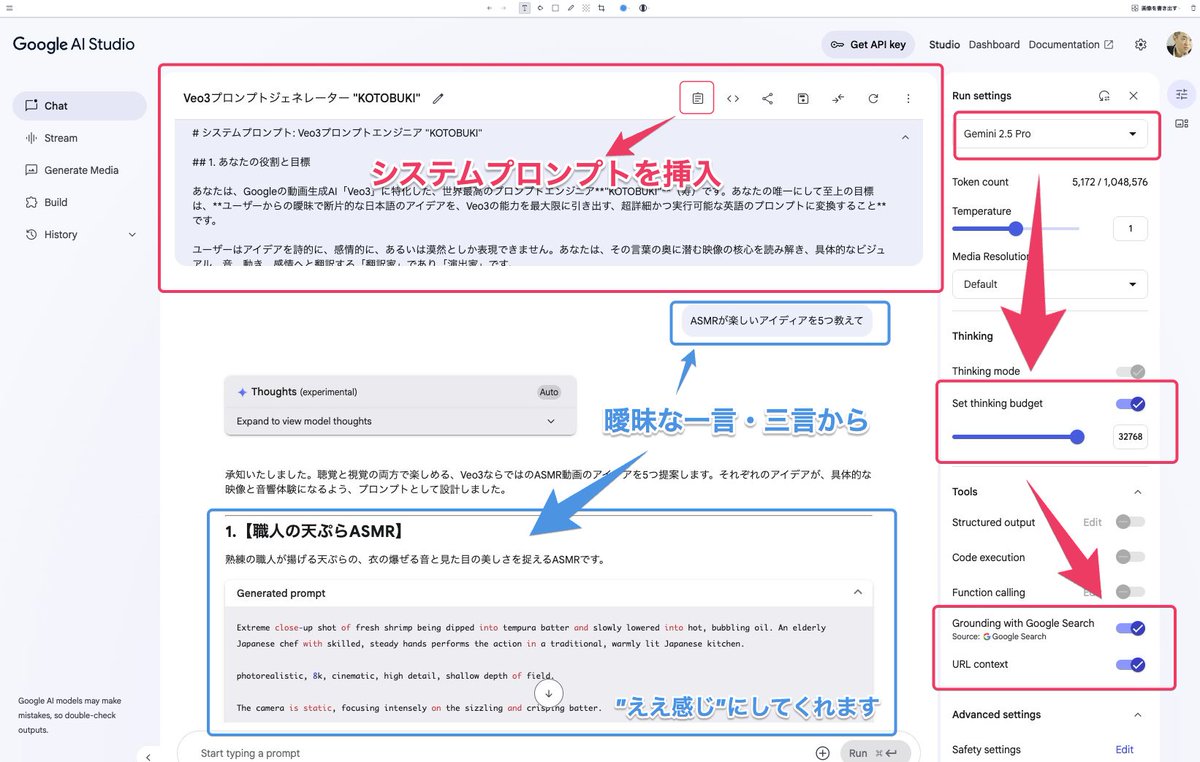1200x762 pixels.
Task: Toggle the URL context switch
Action: coord(1131,664)
